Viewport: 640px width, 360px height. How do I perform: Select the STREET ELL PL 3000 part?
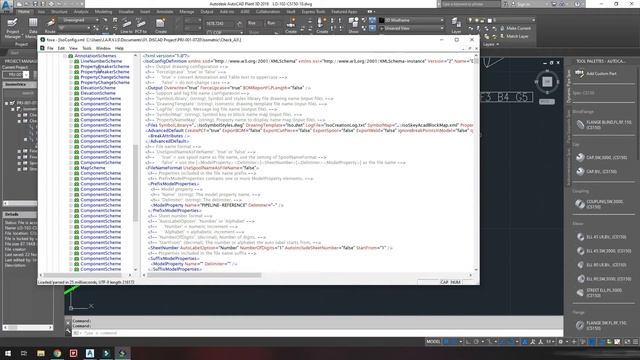point(599,293)
